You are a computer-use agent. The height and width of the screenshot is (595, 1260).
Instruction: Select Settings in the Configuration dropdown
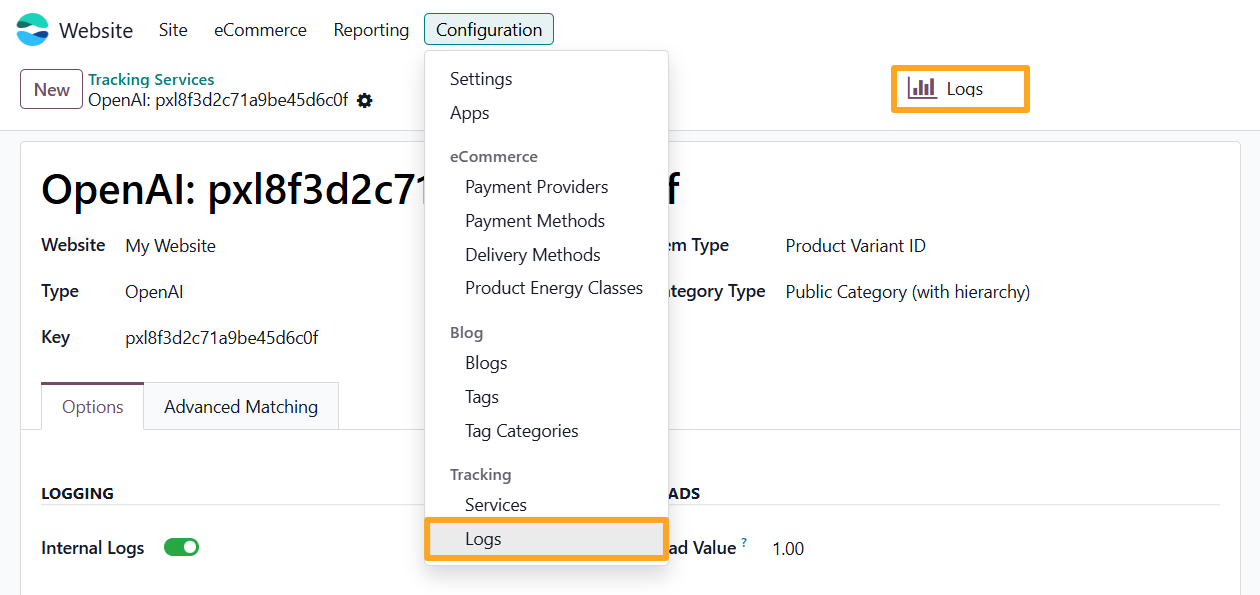pos(546,79)
